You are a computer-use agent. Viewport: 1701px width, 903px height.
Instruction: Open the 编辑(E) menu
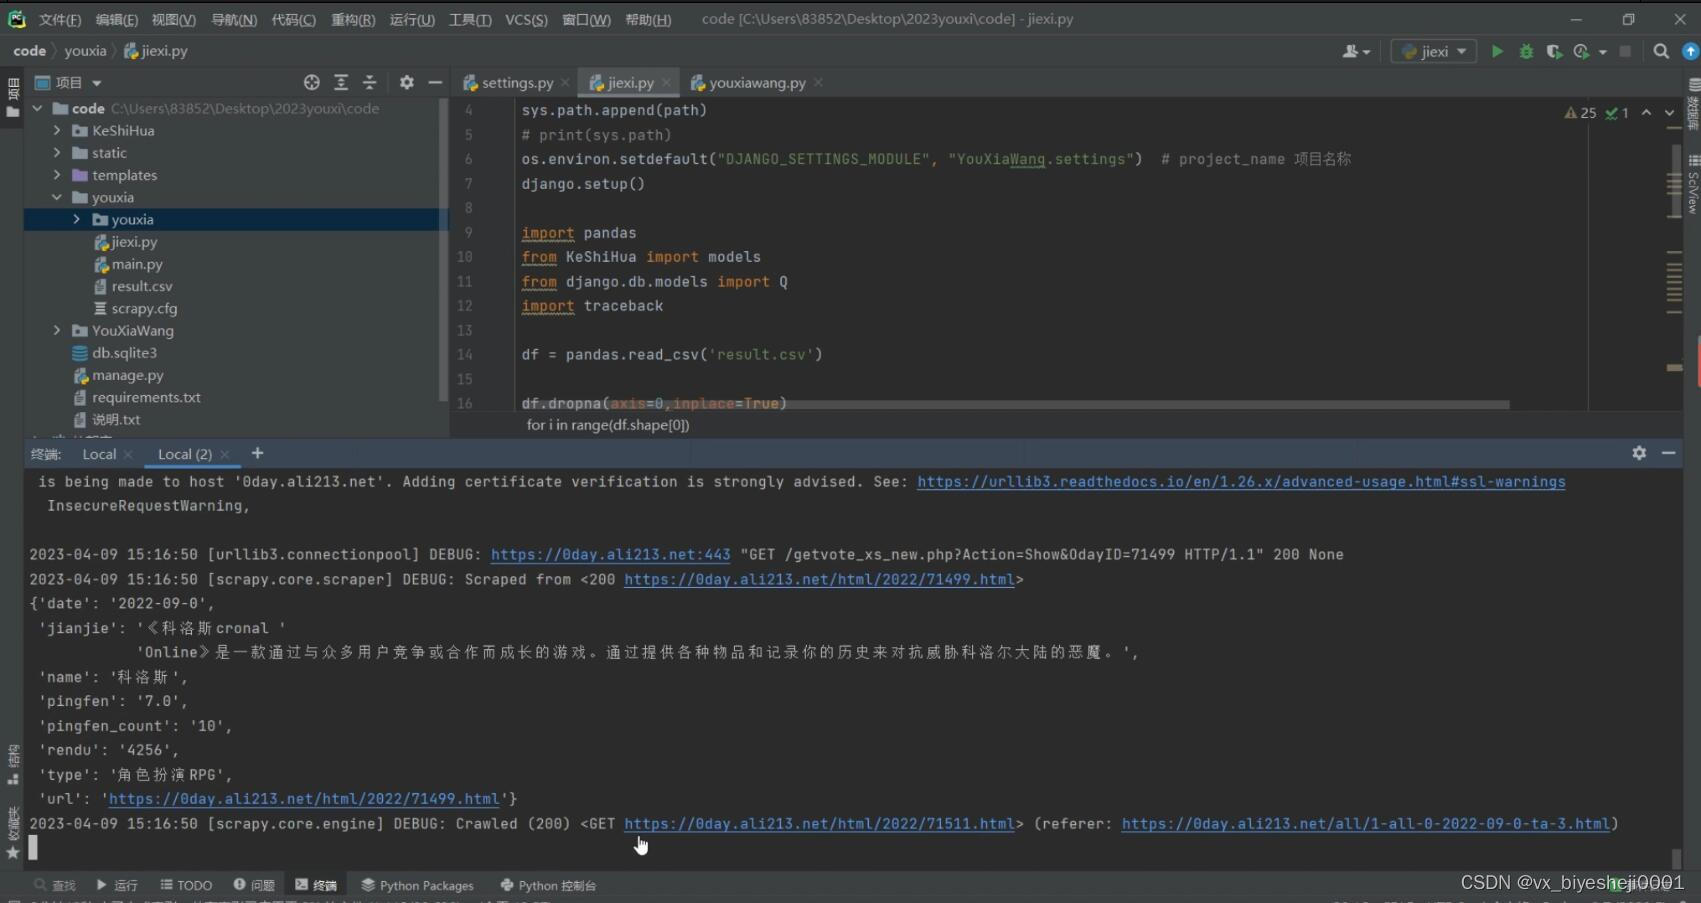coord(117,20)
